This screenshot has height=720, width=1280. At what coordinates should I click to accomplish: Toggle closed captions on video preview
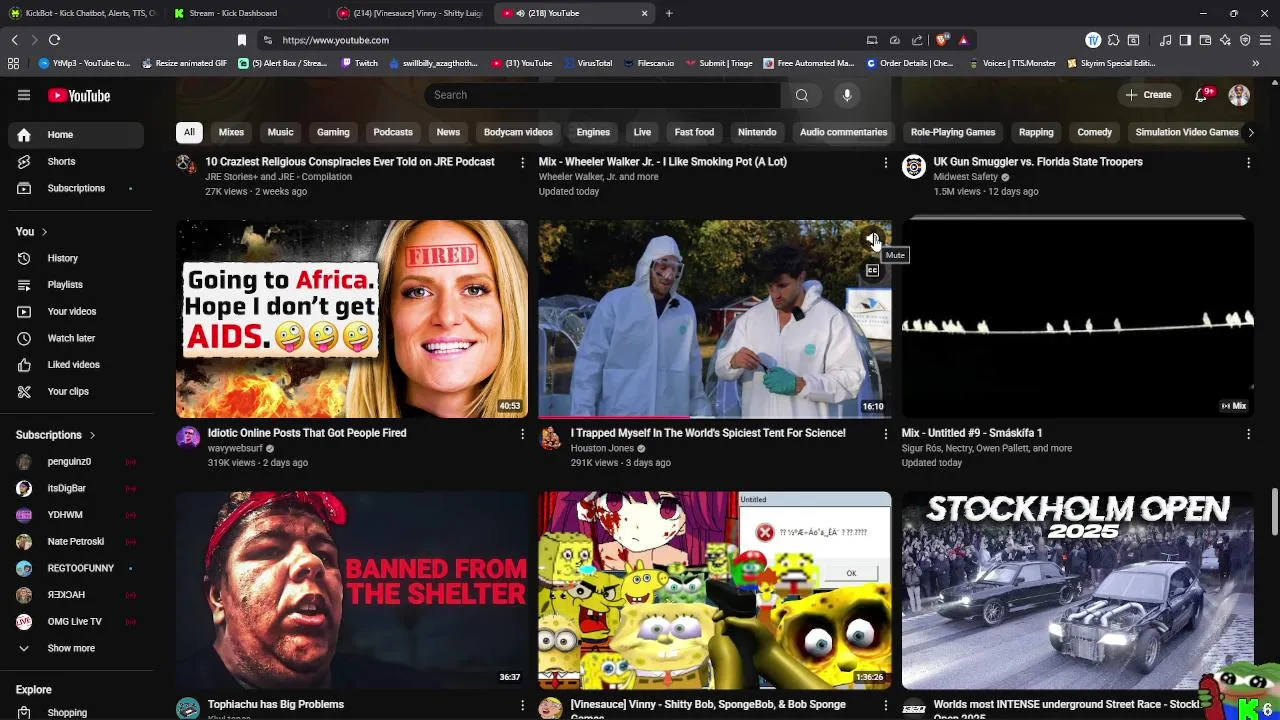[x=872, y=270]
